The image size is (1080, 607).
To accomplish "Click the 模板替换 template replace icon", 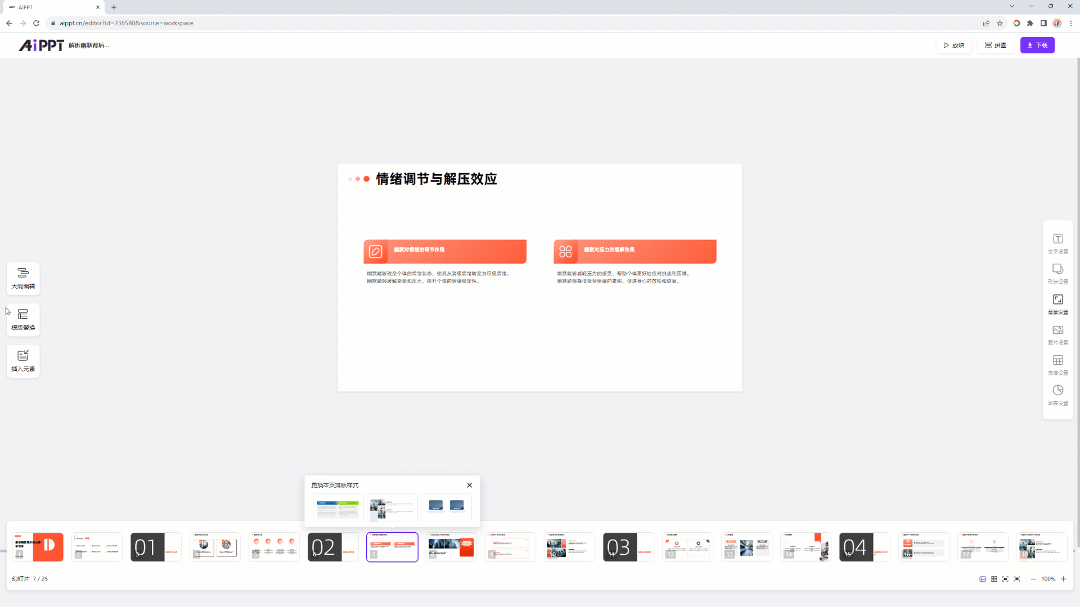I will click(x=23, y=318).
